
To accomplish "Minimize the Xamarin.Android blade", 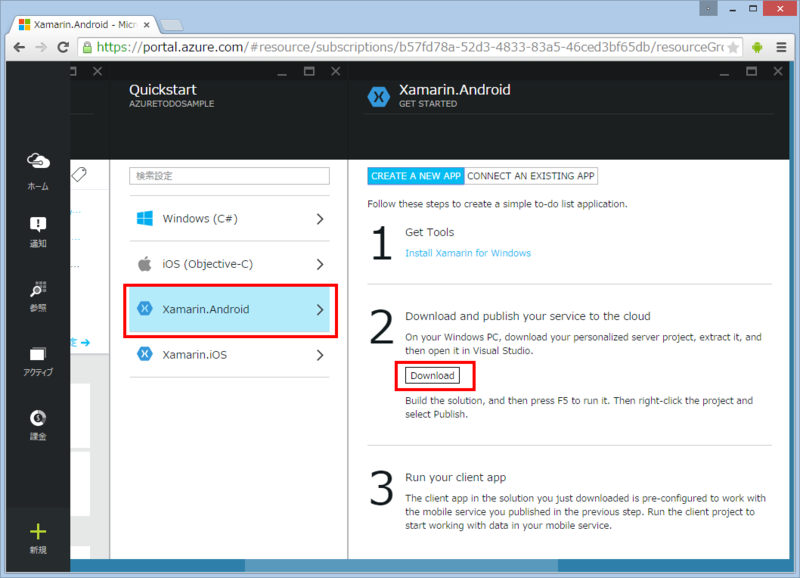I will (x=724, y=72).
